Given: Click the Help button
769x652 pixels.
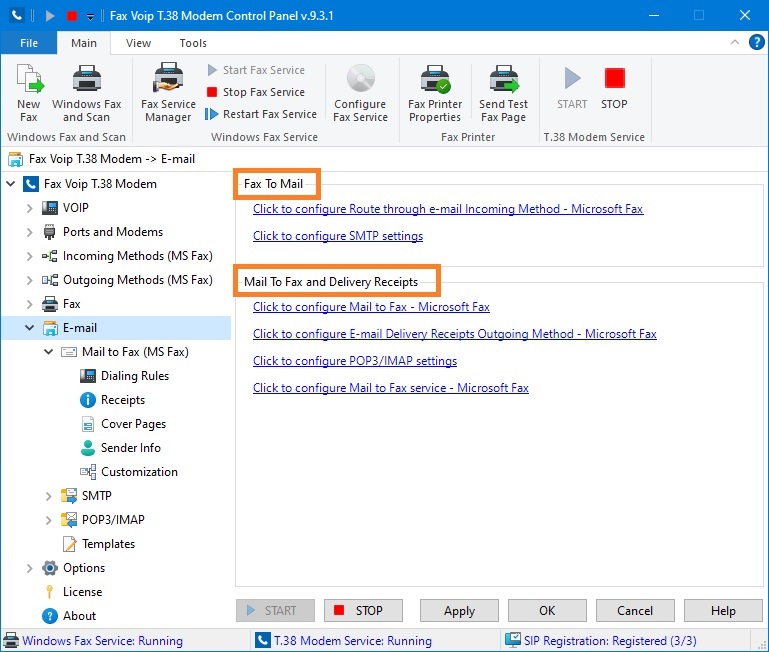Looking at the screenshot, I should click(723, 611).
